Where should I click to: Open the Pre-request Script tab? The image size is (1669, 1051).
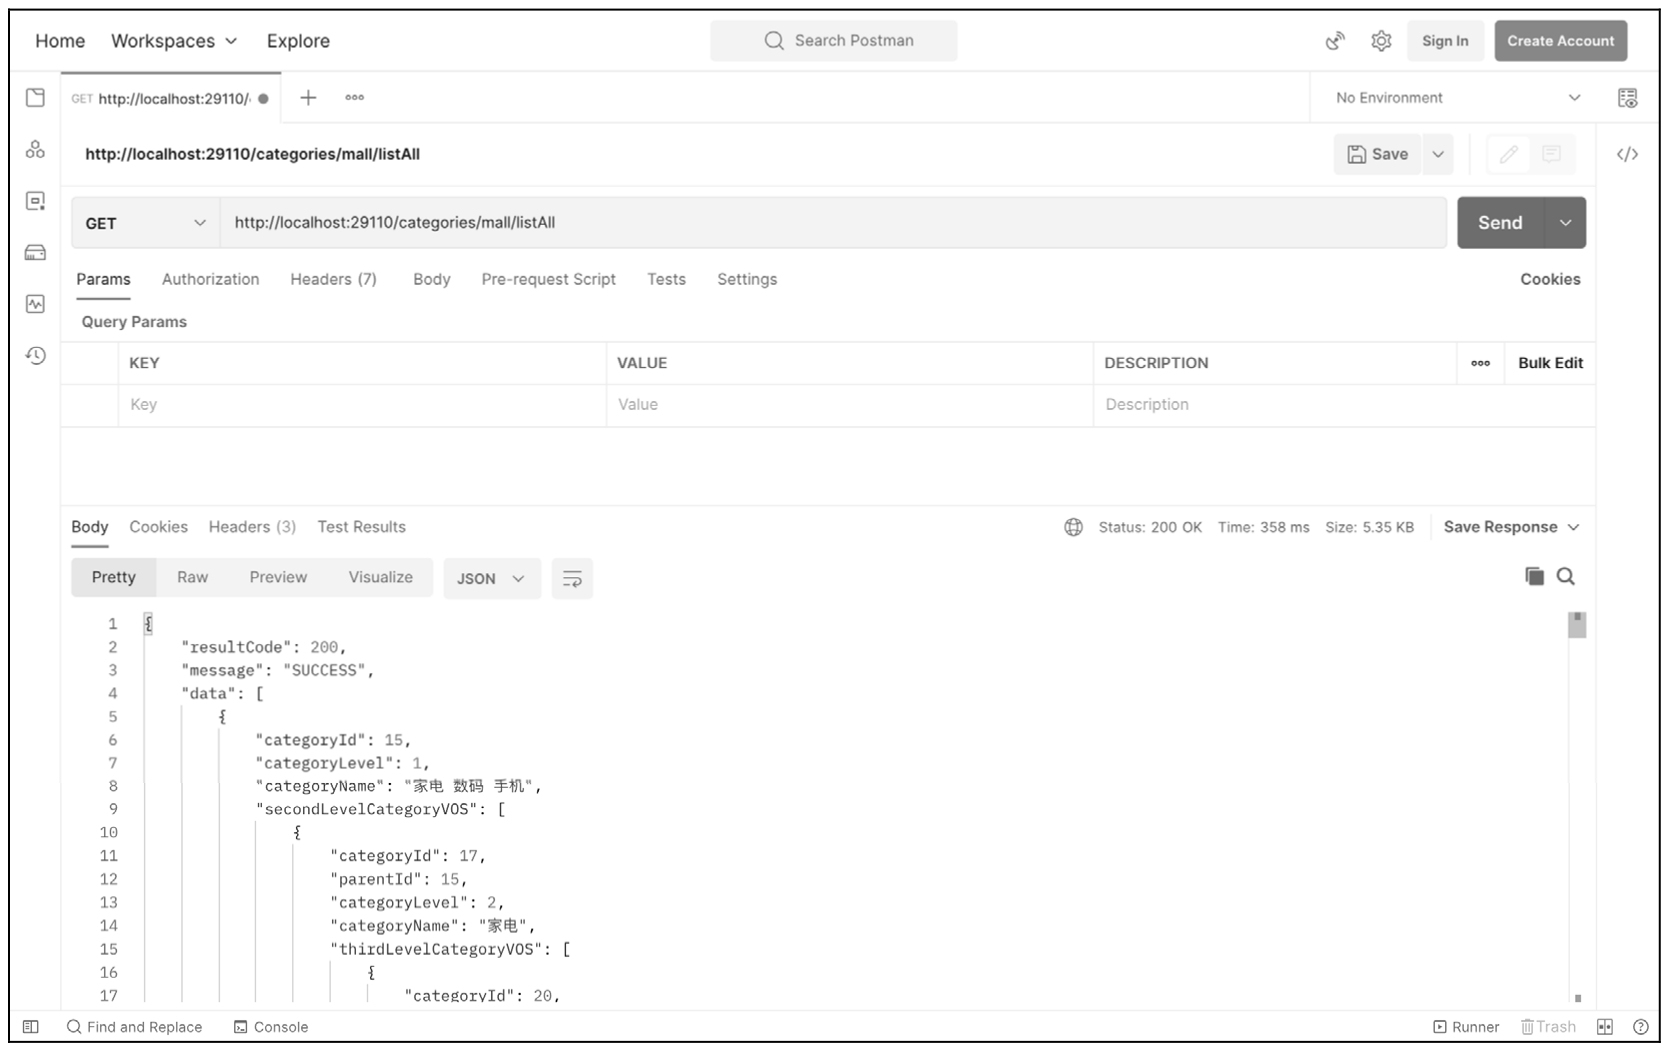pyautogui.click(x=548, y=279)
